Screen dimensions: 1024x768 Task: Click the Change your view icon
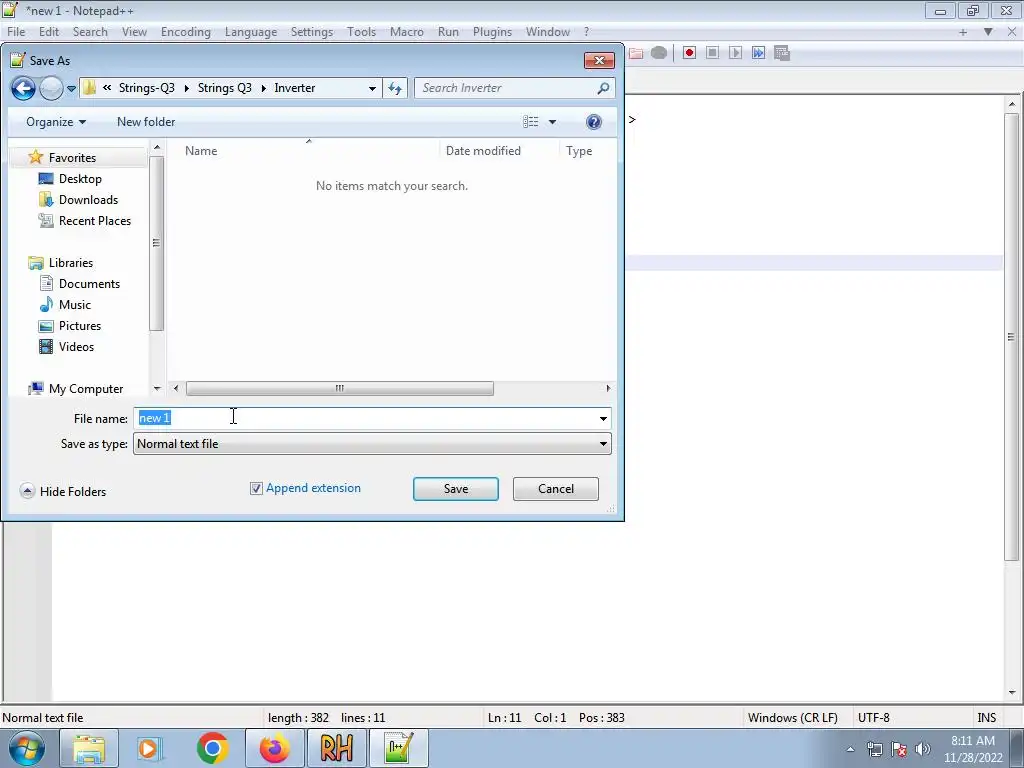(x=531, y=122)
